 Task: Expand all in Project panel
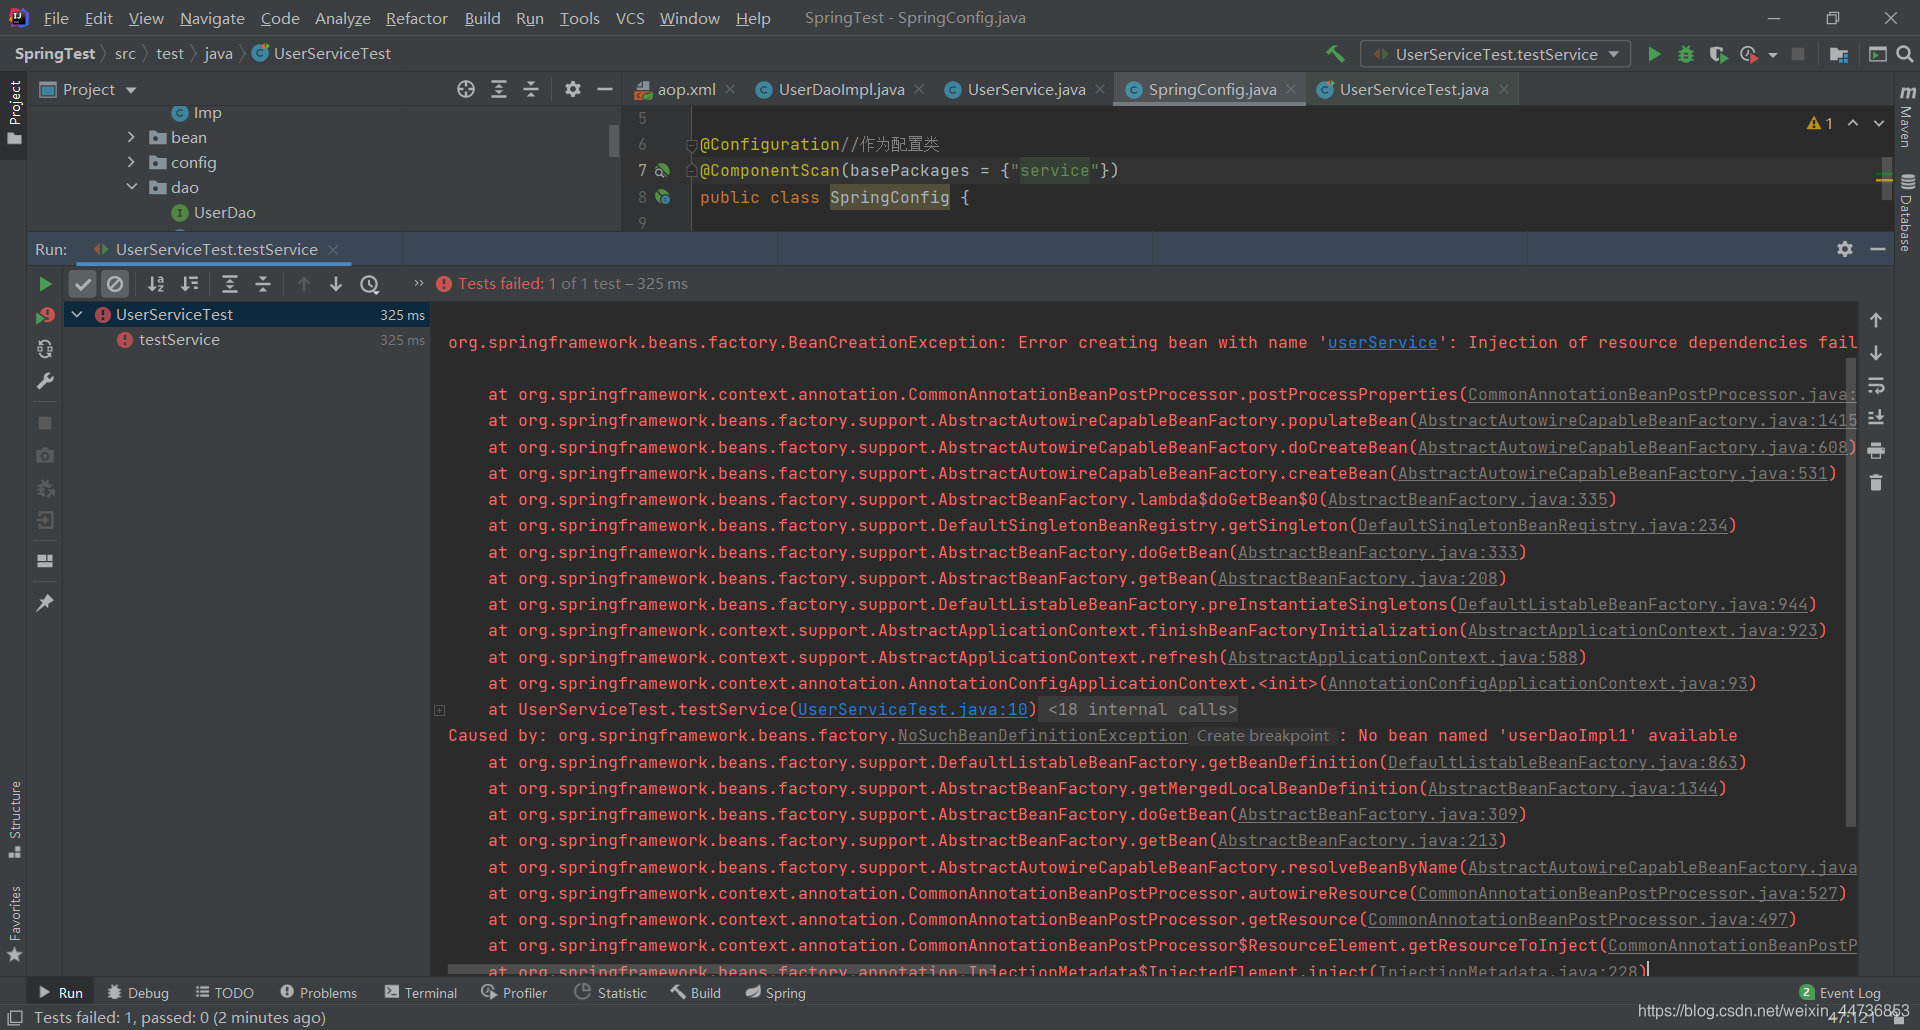coord(499,89)
